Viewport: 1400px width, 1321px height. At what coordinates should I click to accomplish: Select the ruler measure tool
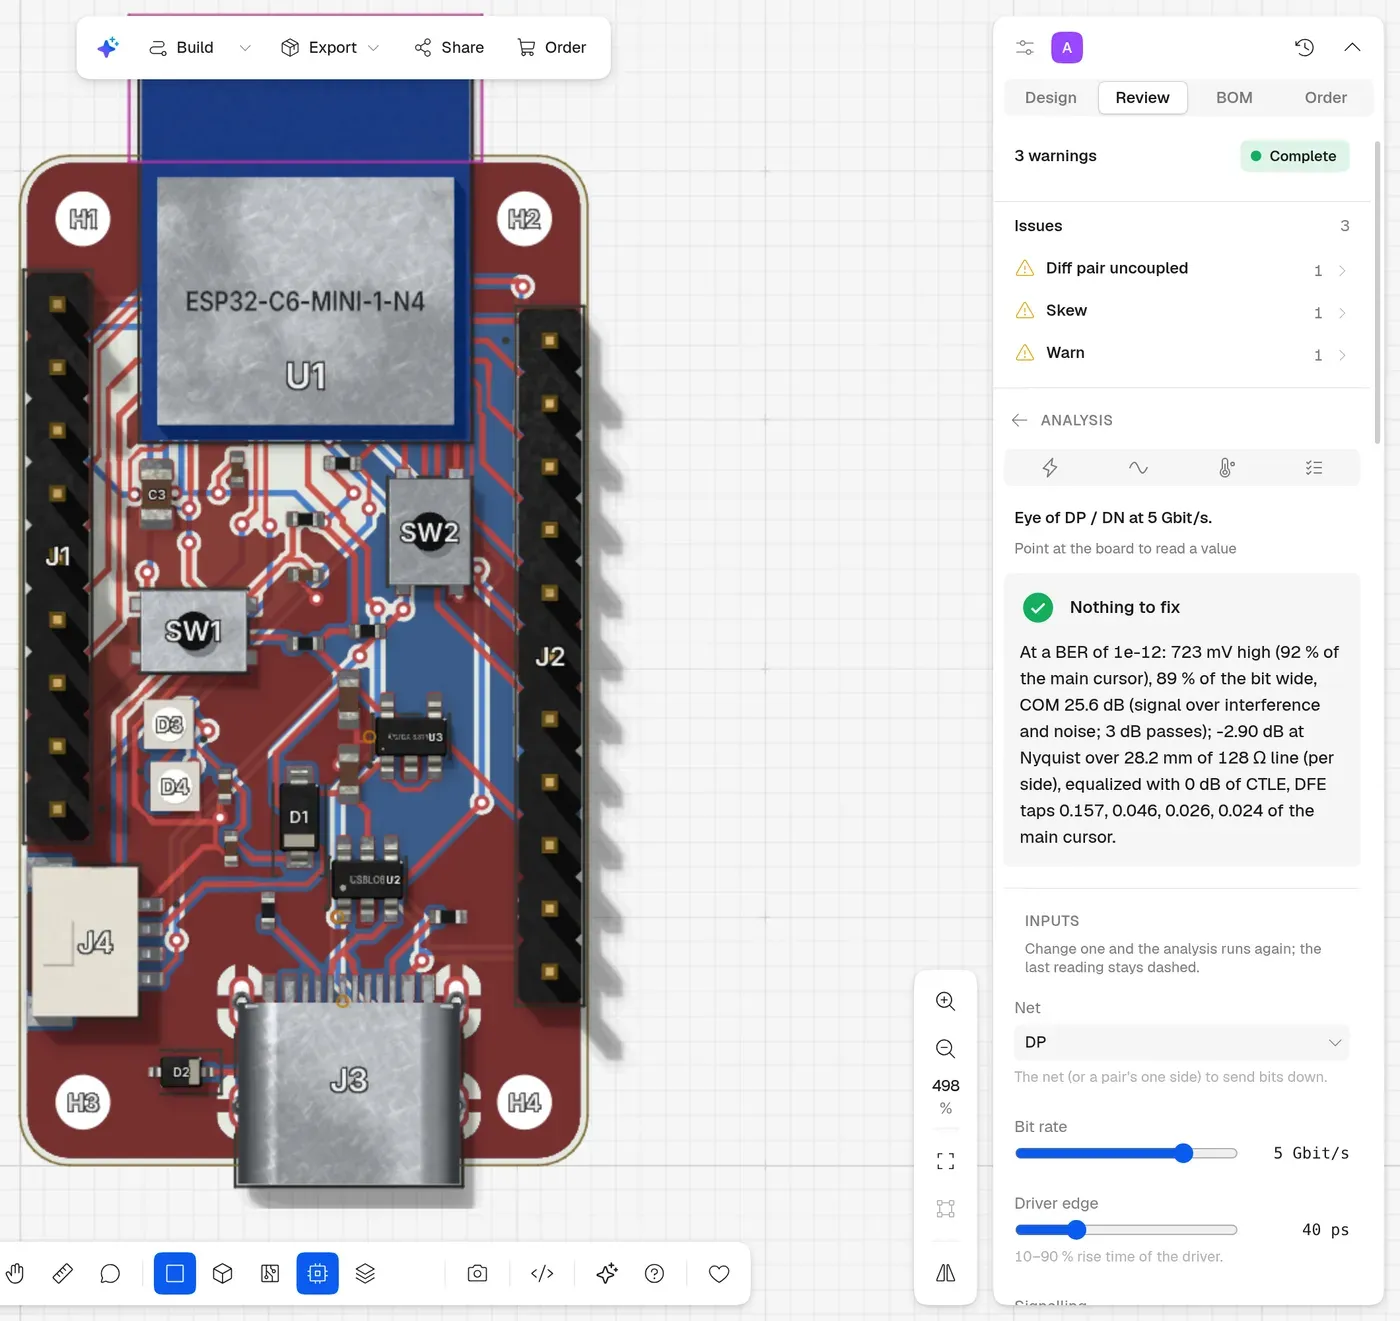(63, 1273)
